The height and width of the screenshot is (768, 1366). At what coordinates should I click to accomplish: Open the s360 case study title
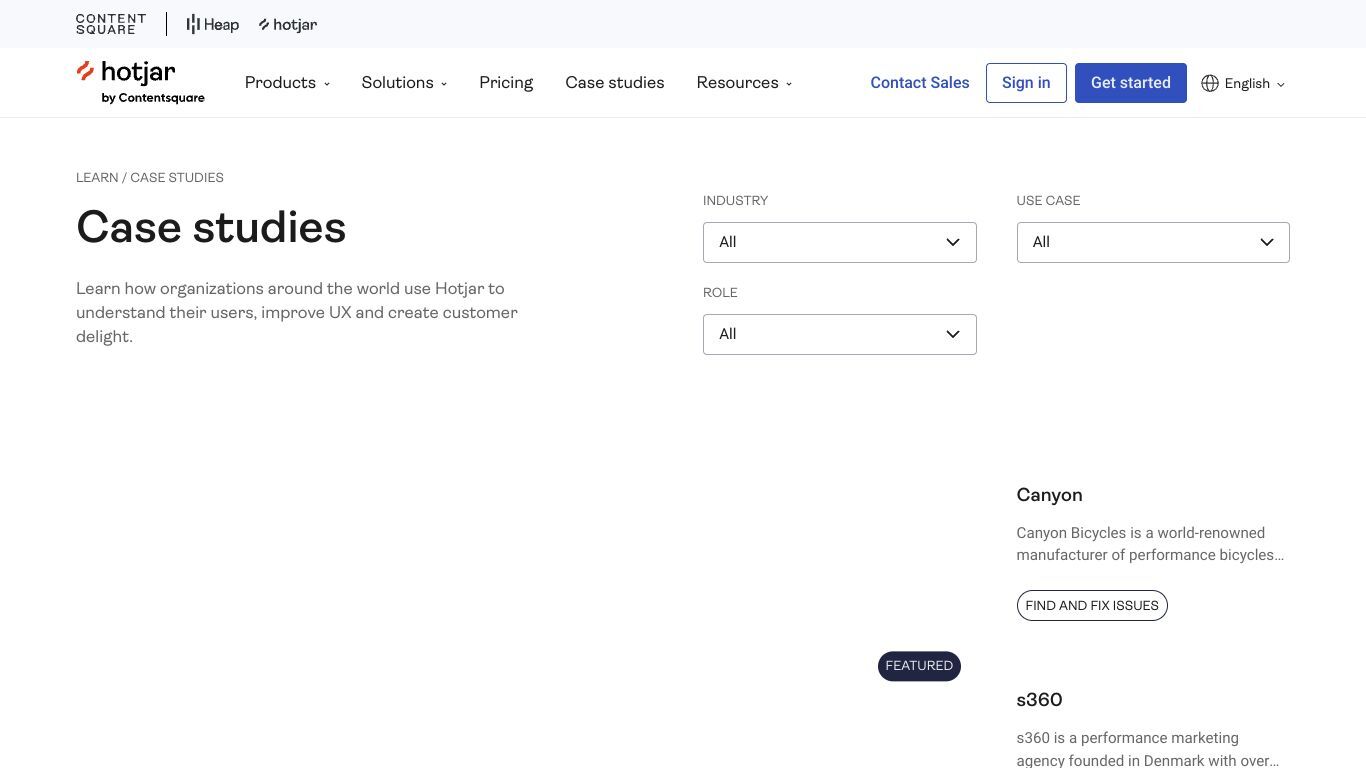pyautogui.click(x=1039, y=700)
